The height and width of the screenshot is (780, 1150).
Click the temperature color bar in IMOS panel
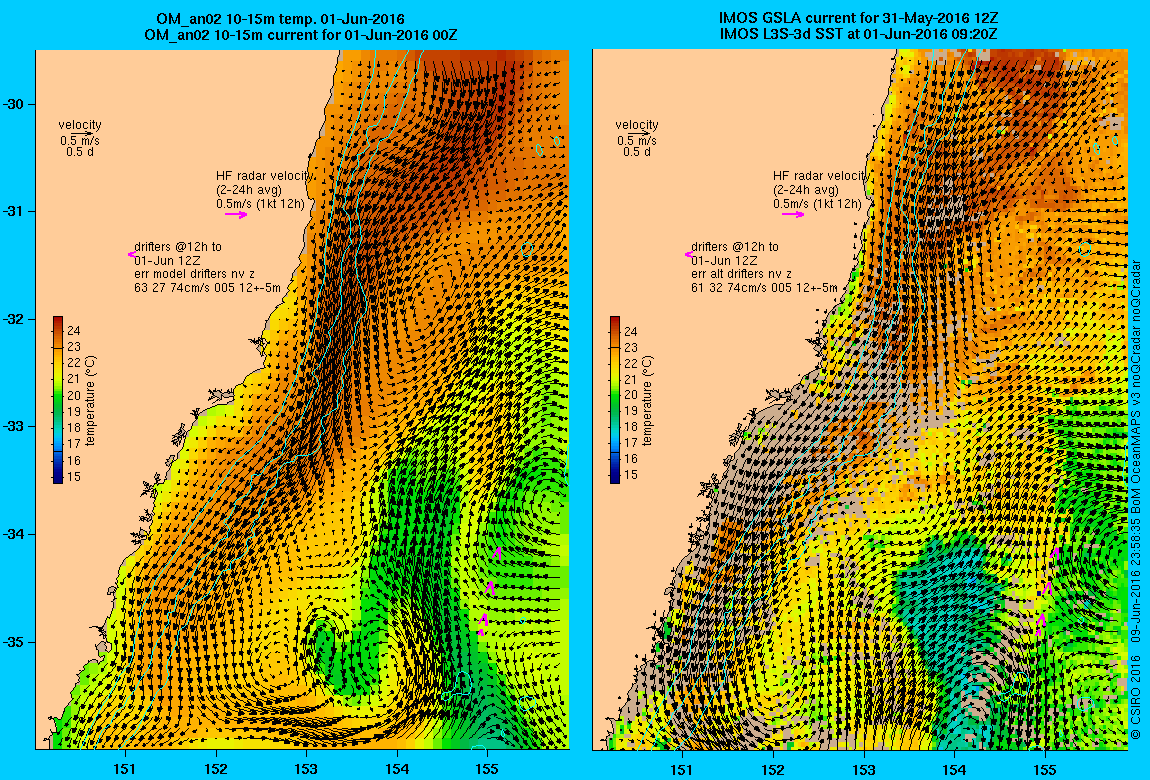[x=615, y=400]
